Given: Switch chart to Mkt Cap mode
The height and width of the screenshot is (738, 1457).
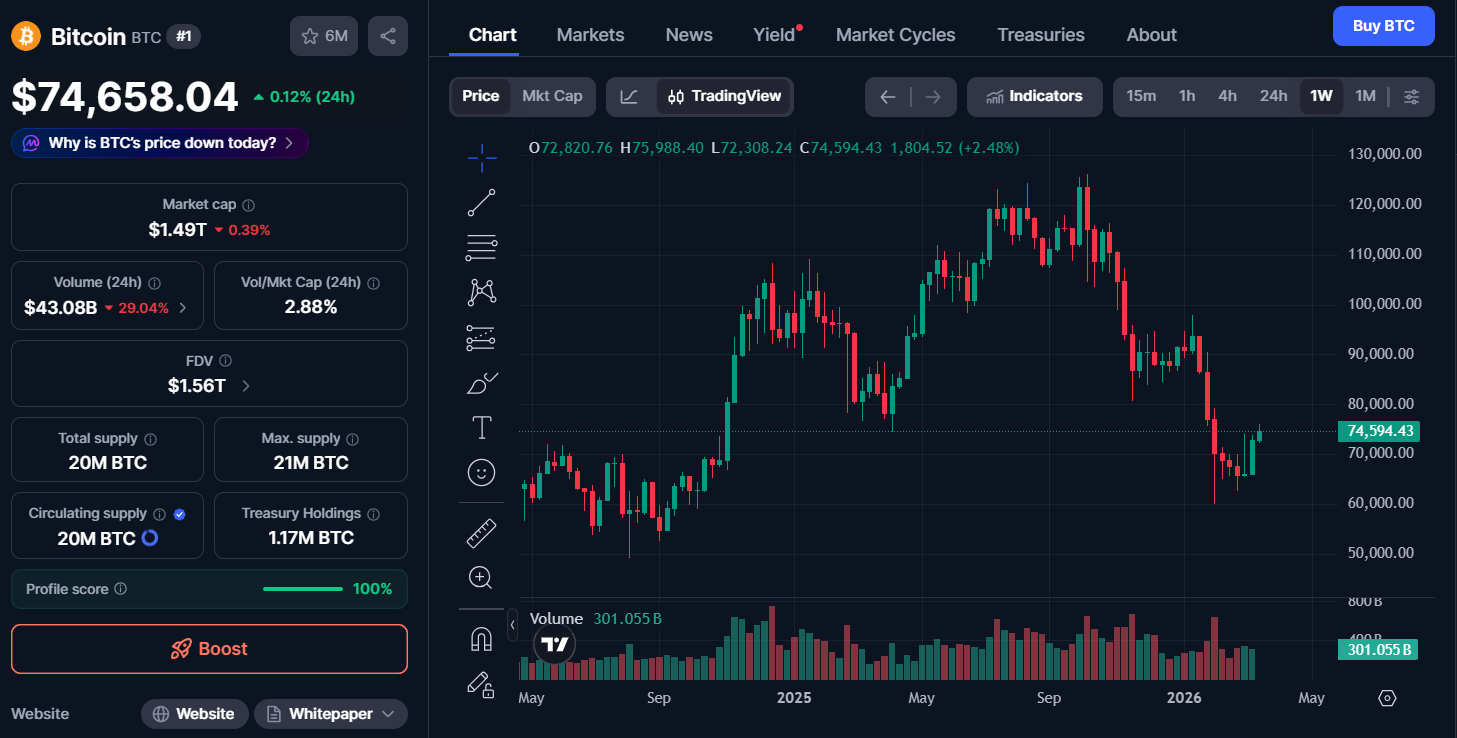Looking at the screenshot, I should (552, 96).
